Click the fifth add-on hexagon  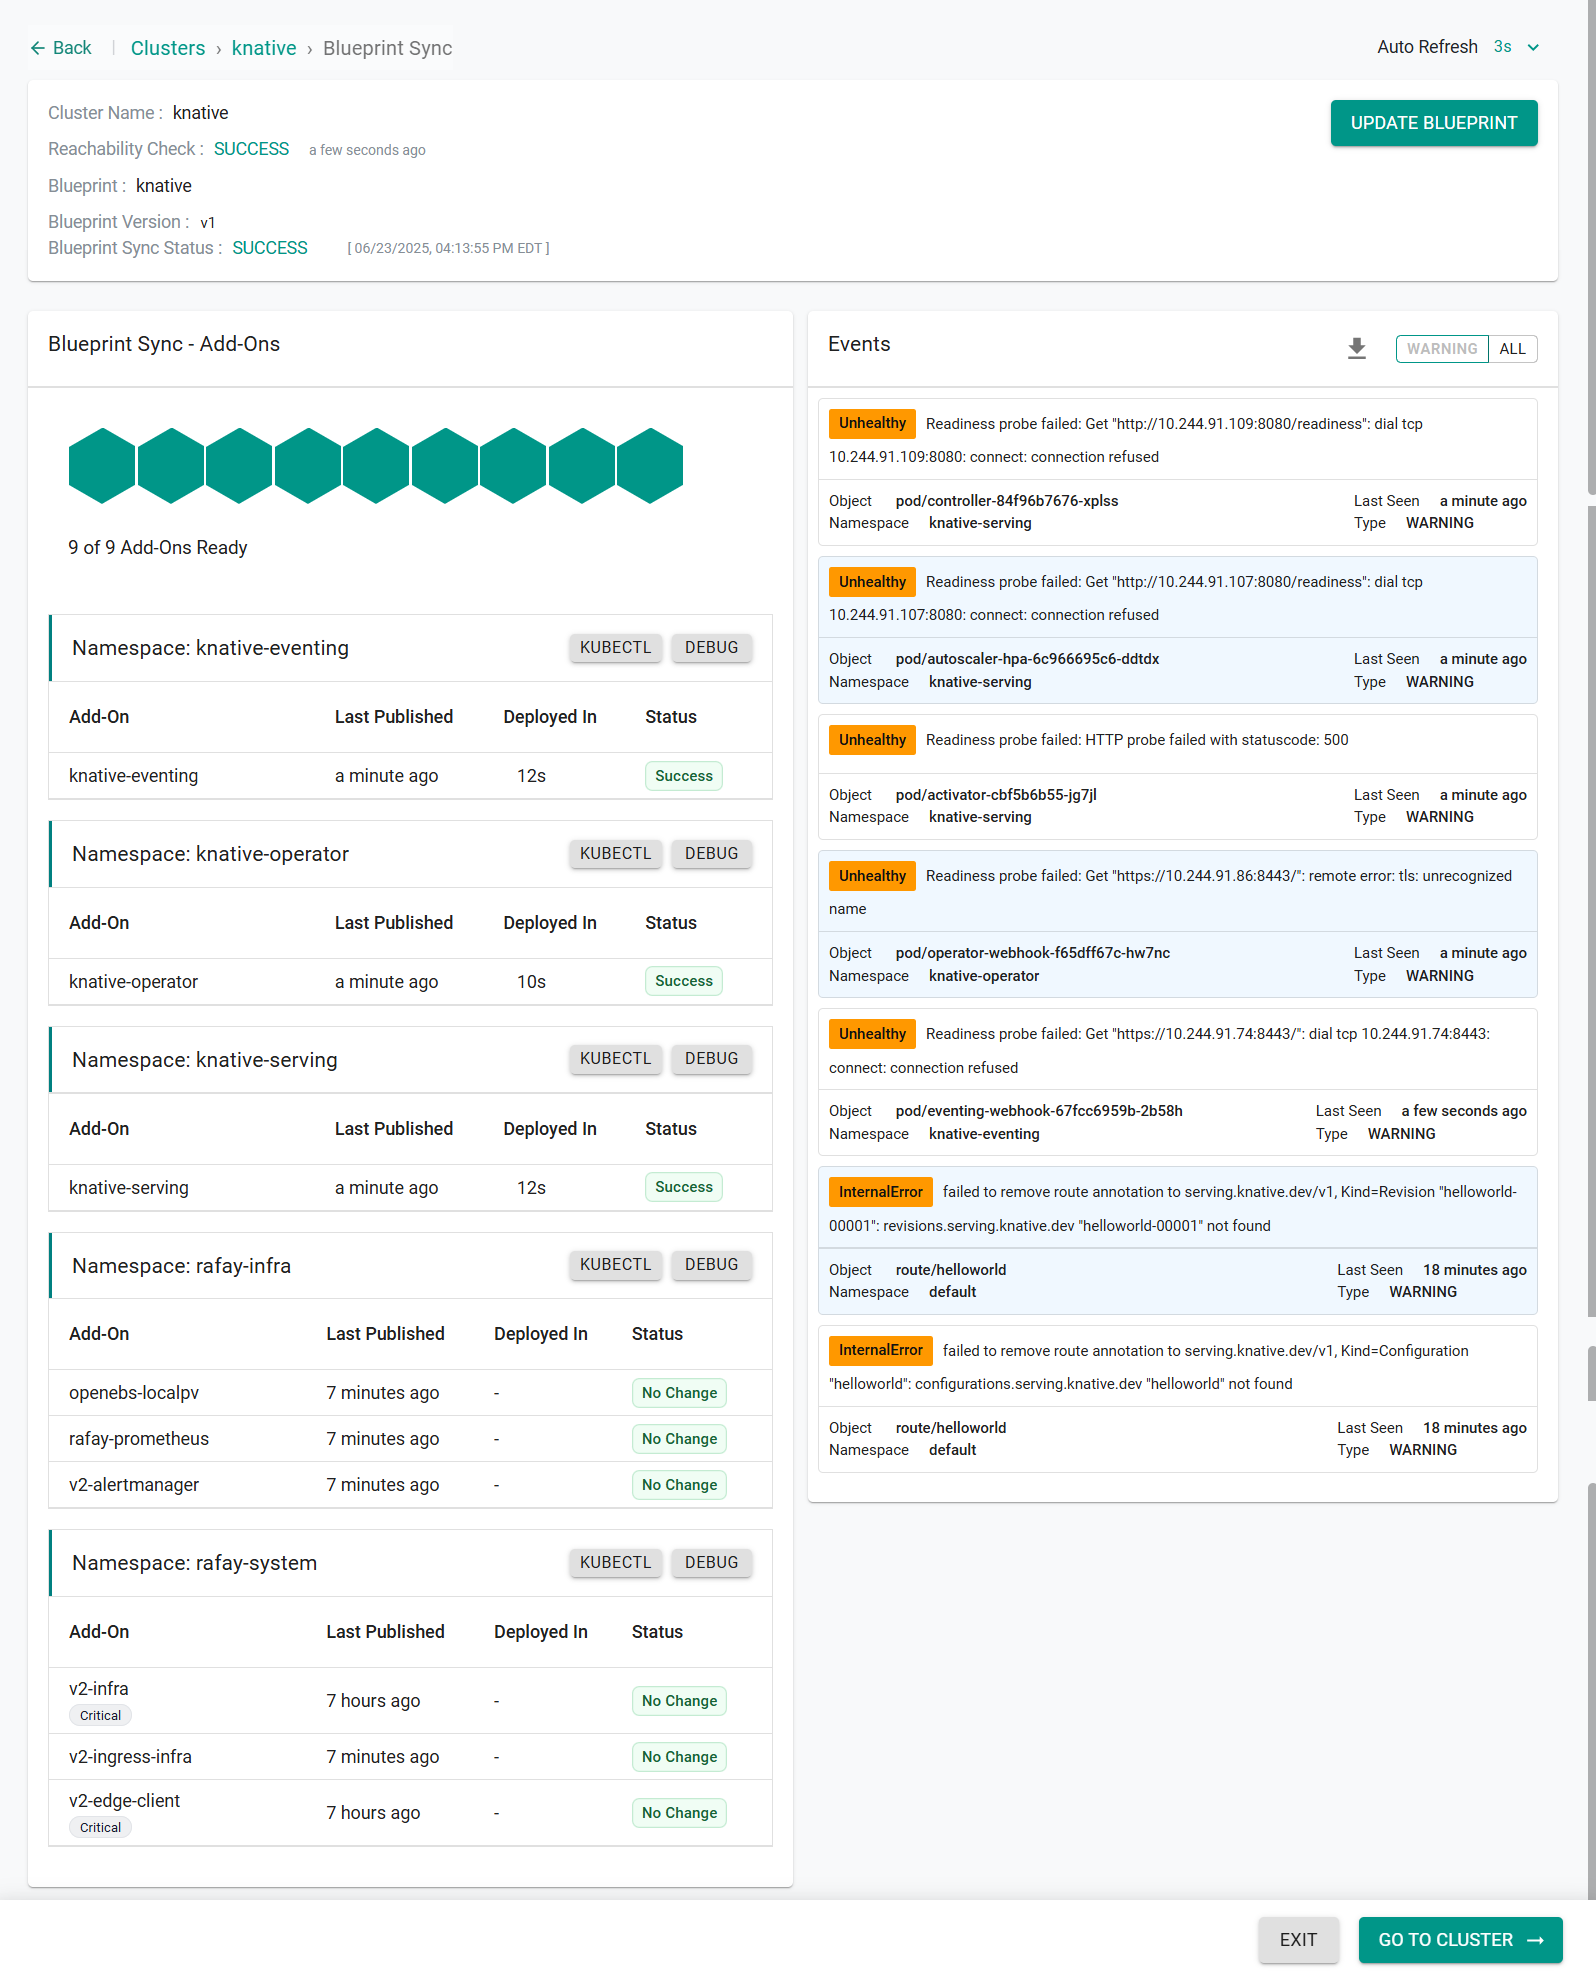[376, 466]
